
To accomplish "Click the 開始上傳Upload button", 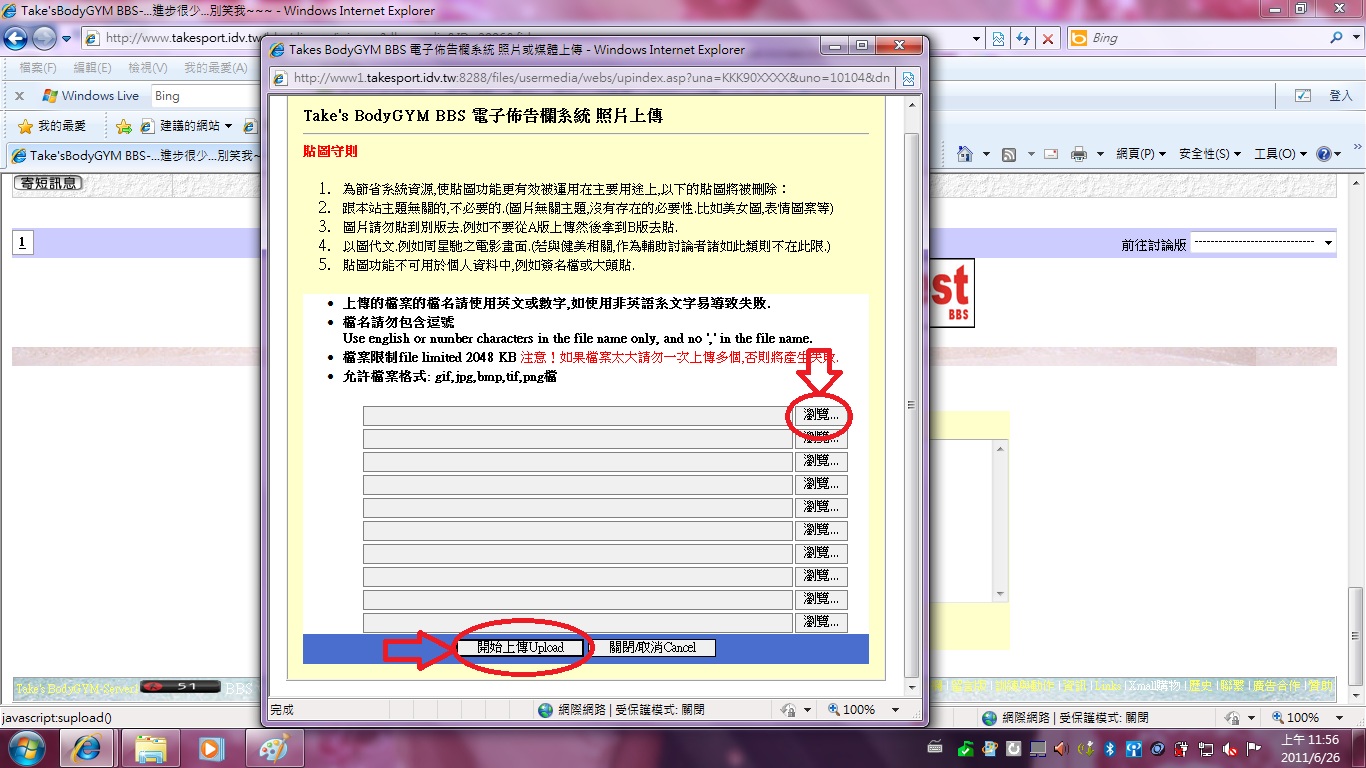I will tap(520, 648).
